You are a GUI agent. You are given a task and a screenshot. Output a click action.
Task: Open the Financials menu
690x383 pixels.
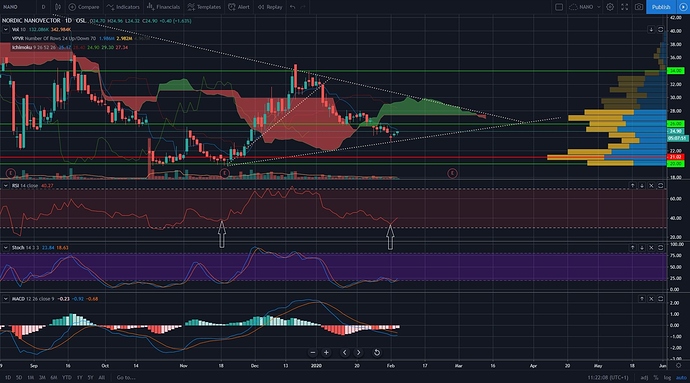point(163,7)
